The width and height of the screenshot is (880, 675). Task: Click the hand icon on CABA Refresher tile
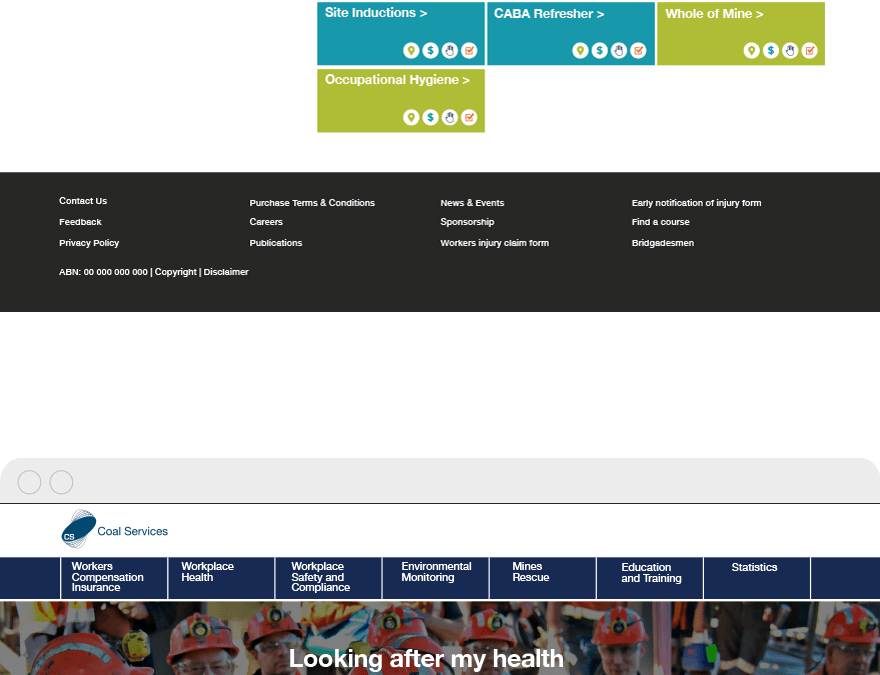pos(619,50)
